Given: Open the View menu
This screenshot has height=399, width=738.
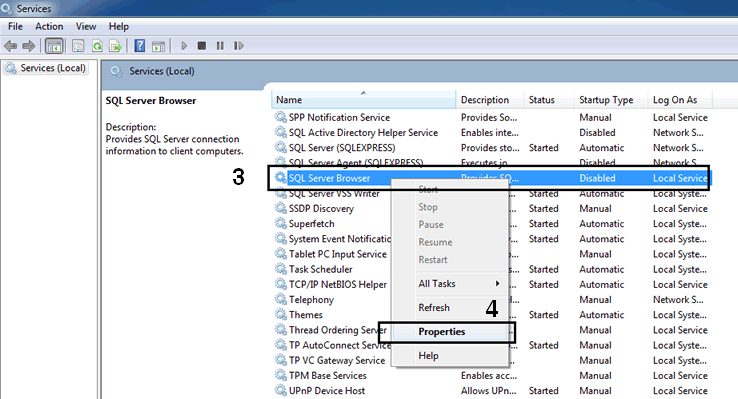Looking at the screenshot, I should click(86, 26).
